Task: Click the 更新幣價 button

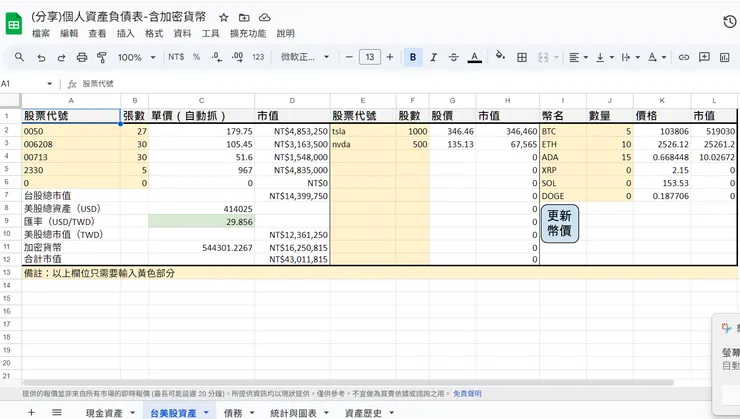Action: [x=559, y=223]
